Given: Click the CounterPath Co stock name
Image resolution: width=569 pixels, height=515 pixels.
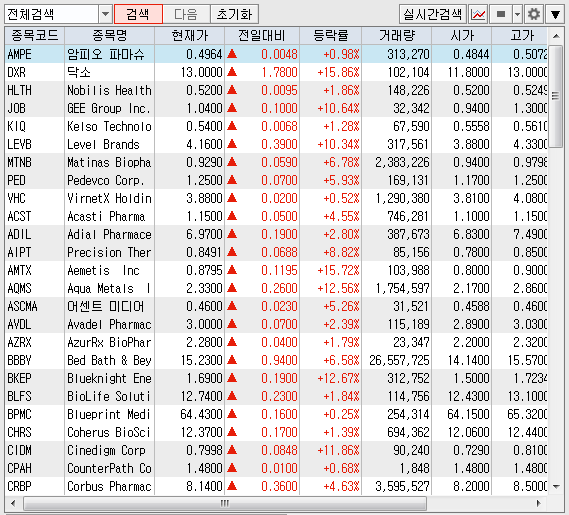Looking at the screenshot, I should pyautogui.click(x=109, y=468).
